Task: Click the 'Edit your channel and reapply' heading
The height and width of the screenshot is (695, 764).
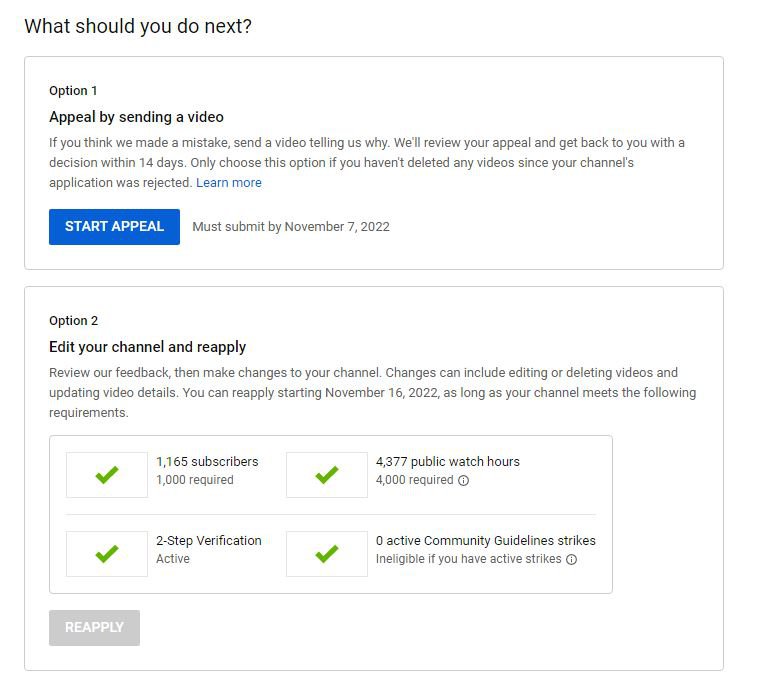Action: [147, 347]
